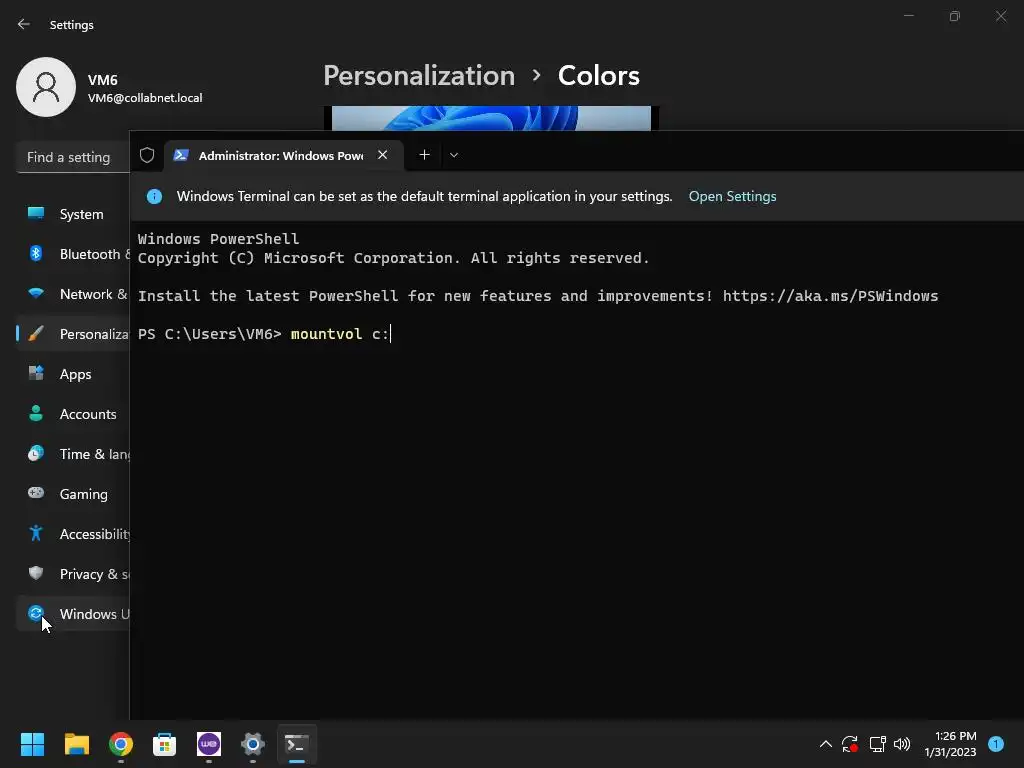The image size is (1024, 768).
Task: Open Accessibility in the Settings sidebar
Action: (x=72, y=534)
